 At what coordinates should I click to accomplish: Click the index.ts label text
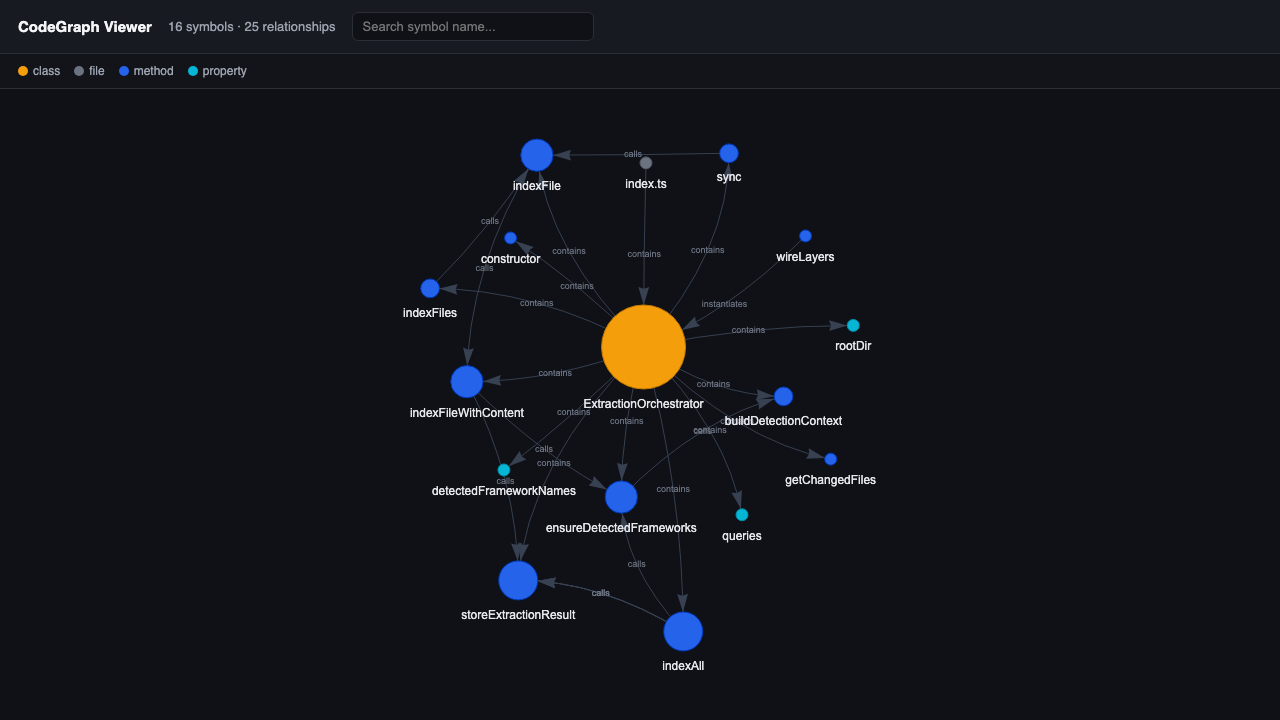(x=646, y=184)
